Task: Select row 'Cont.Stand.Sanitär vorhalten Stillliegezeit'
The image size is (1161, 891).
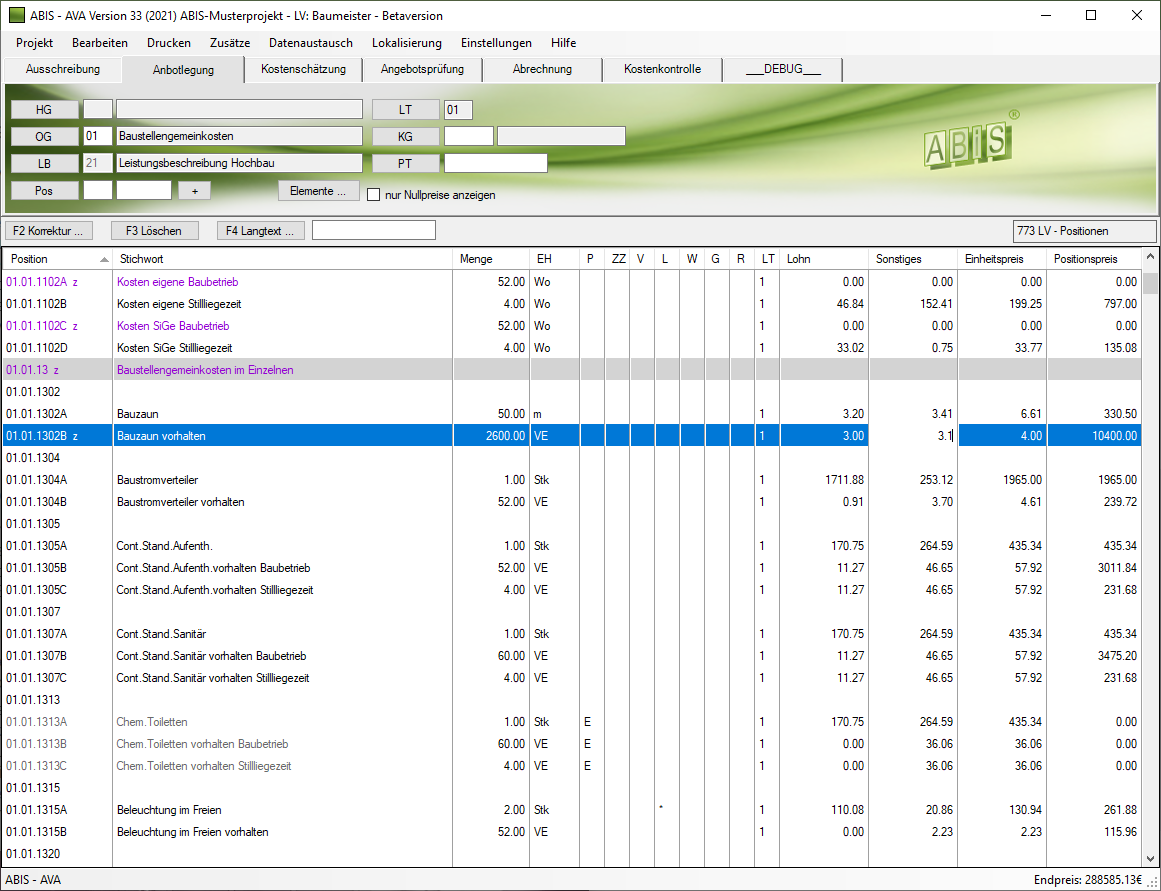Action: (572, 678)
